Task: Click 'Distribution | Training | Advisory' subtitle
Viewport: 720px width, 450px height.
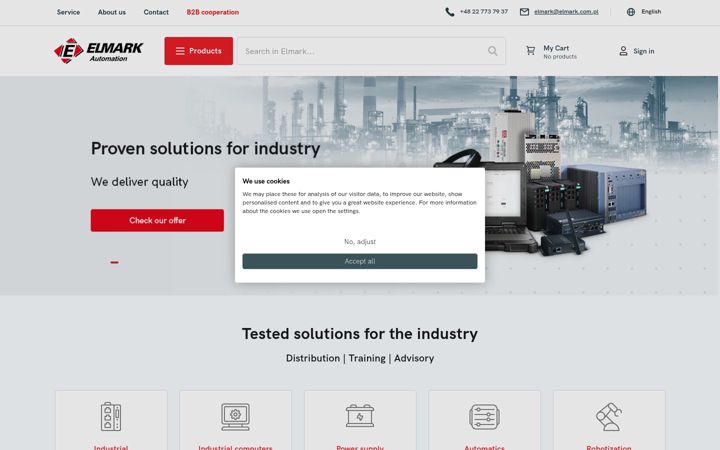Action: tap(360, 358)
